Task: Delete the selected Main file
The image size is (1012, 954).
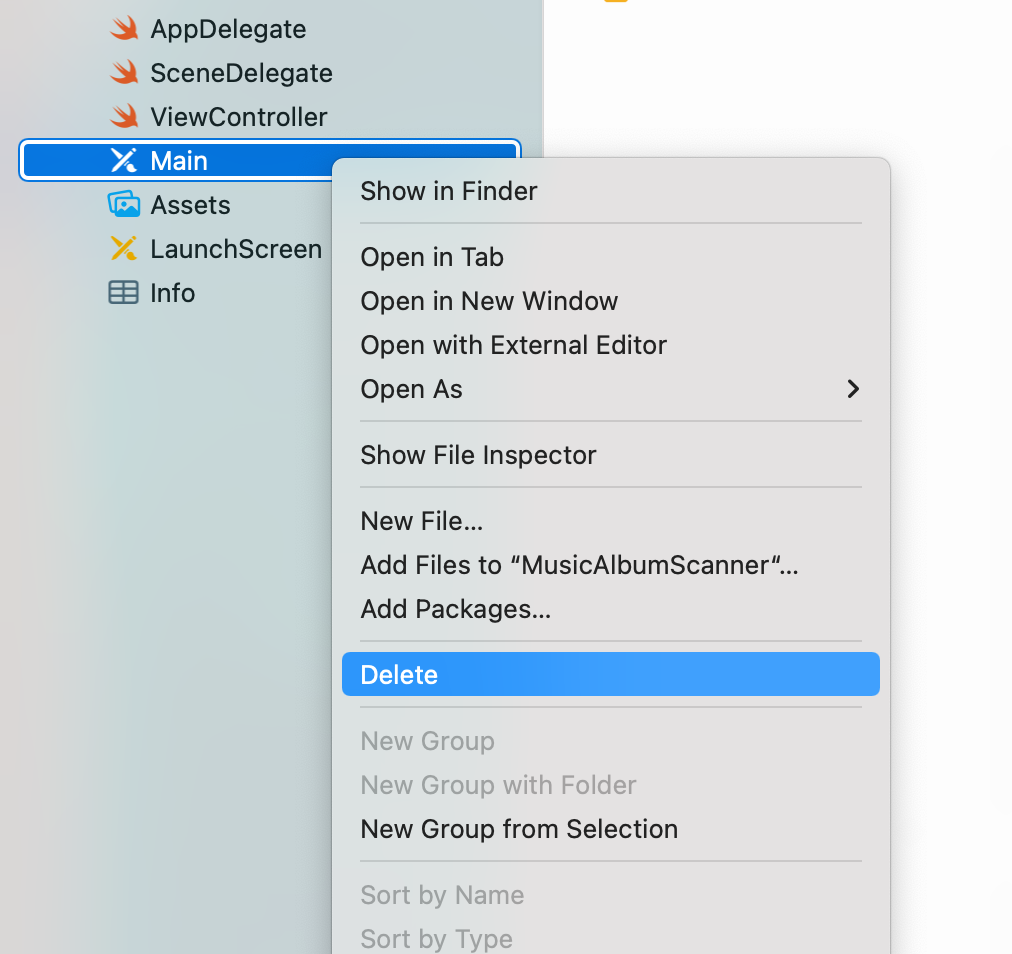Action: 611,675
